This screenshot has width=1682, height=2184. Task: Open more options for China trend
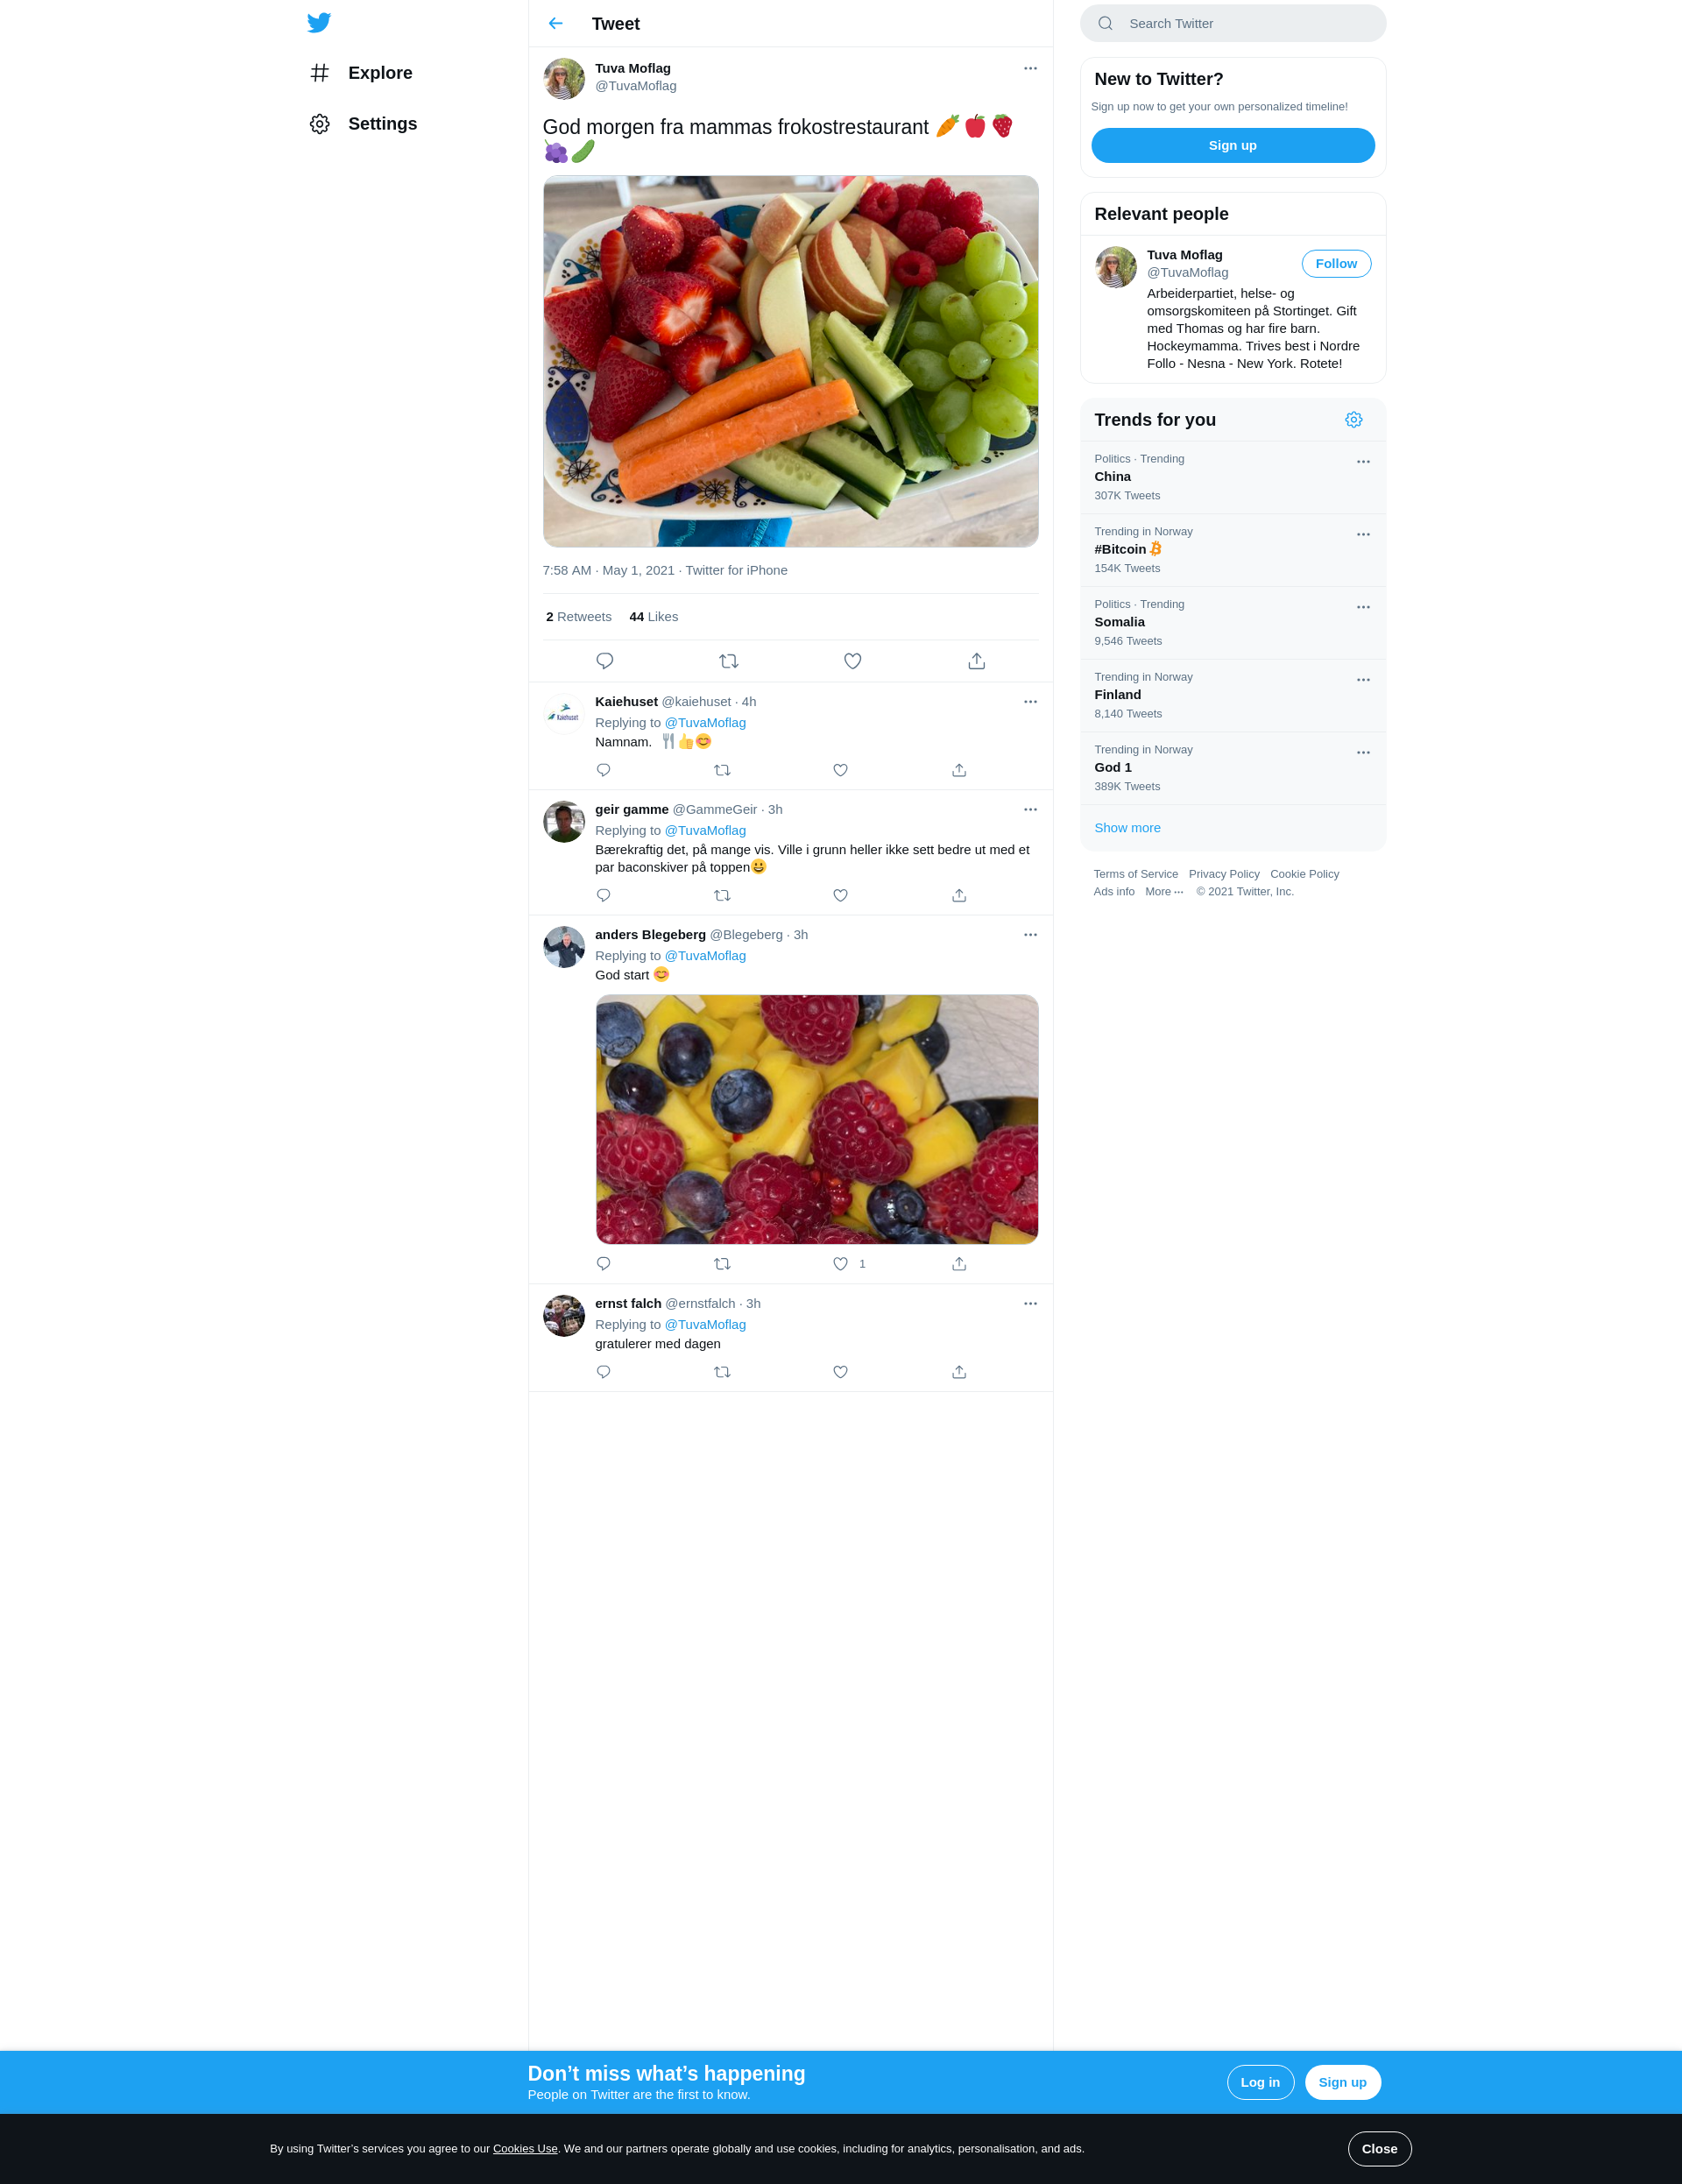point(1363,462)
